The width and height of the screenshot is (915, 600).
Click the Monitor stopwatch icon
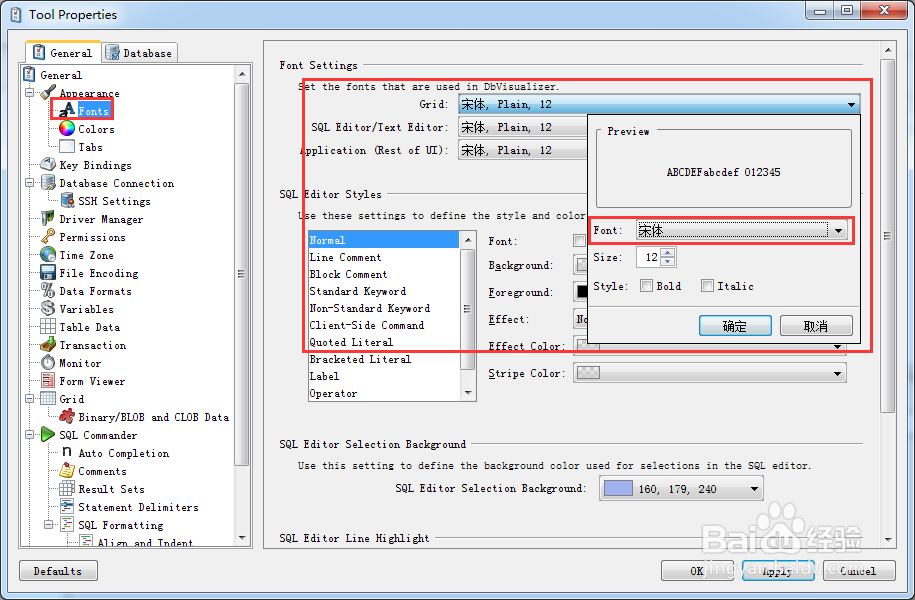pos(48,362)
